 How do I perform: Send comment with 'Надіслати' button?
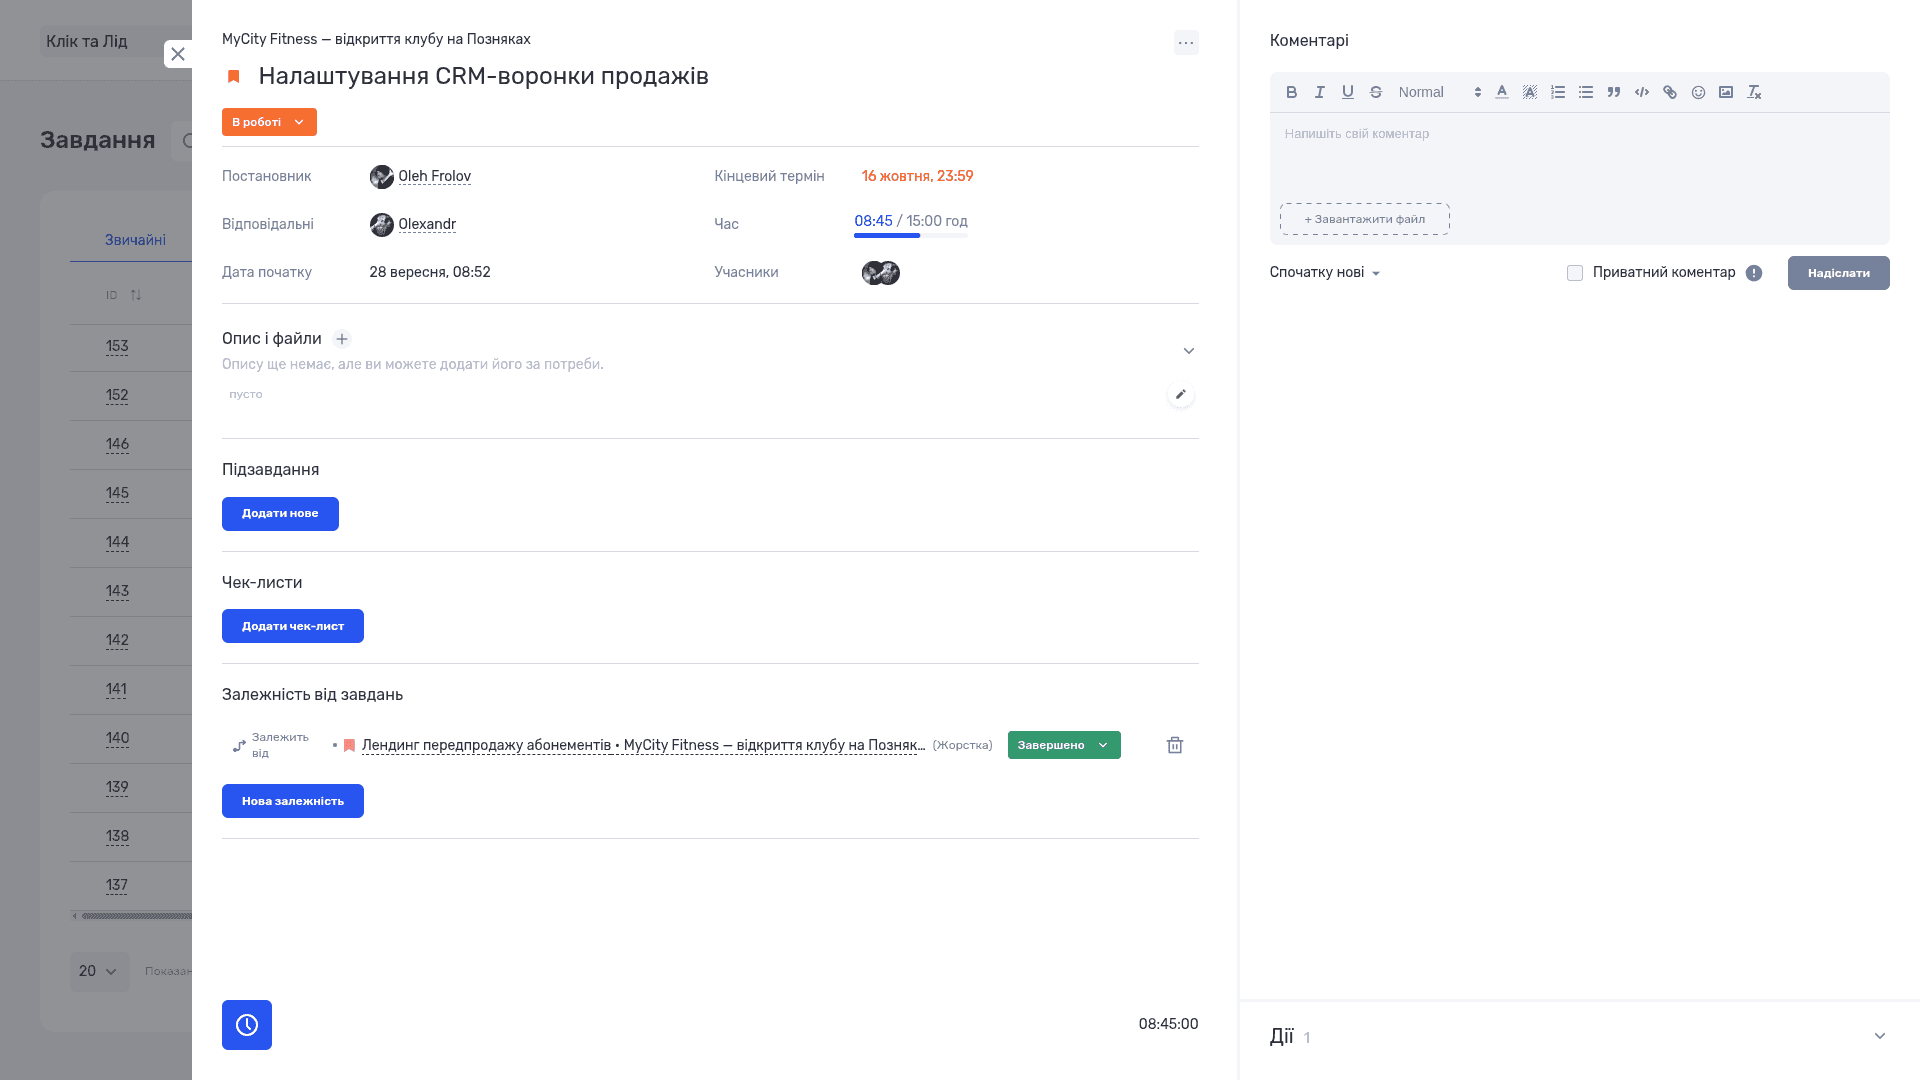1838,273
